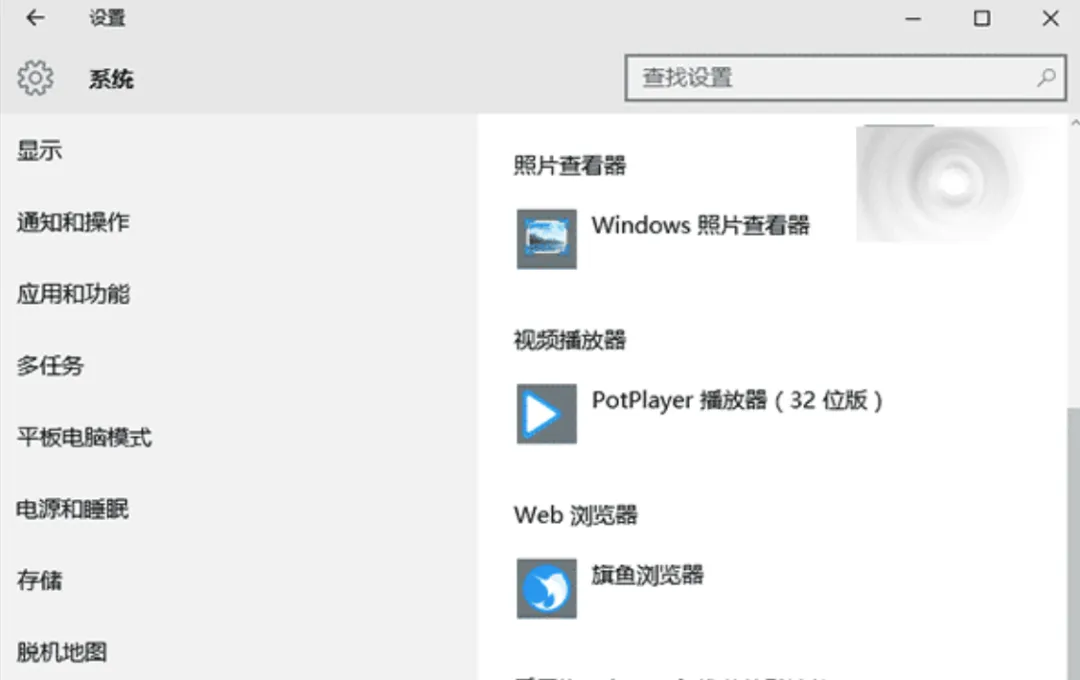
Task: Open the 设置 app title icon area
Action: click(107, 18)
